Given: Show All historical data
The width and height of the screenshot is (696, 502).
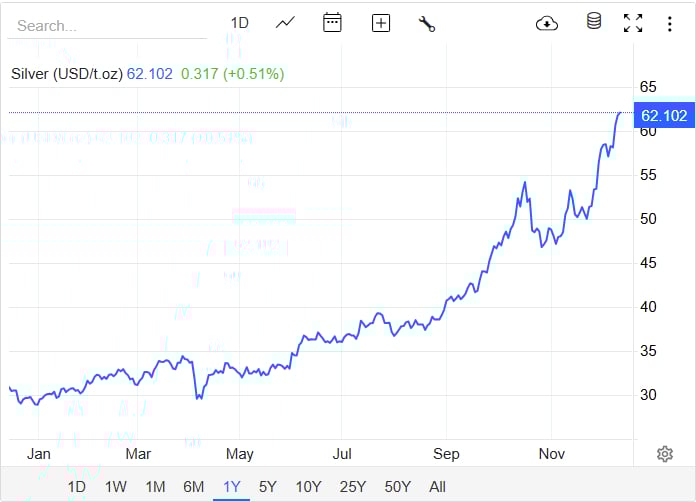Looking at the screenshot, I should pyautogui.click(x=437, y=487).
